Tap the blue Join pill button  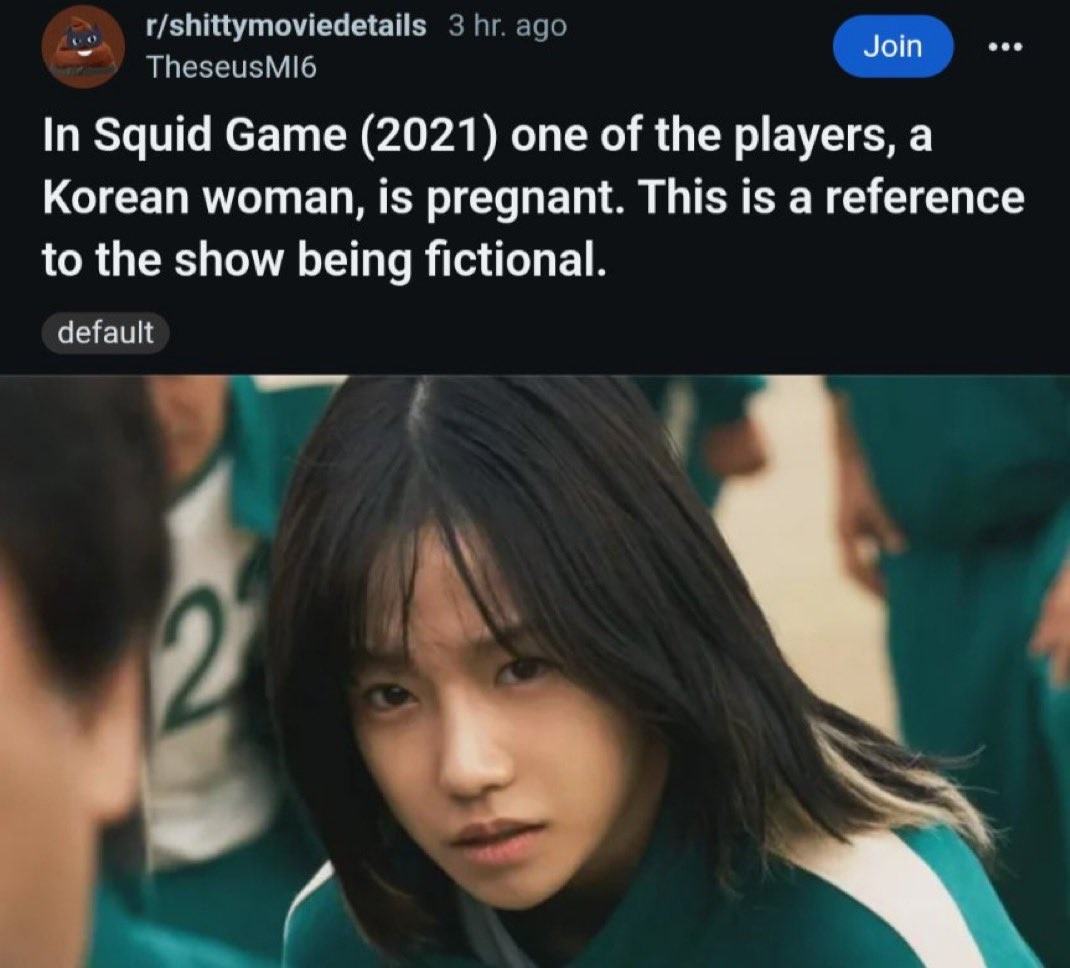(x=893, y=46)
